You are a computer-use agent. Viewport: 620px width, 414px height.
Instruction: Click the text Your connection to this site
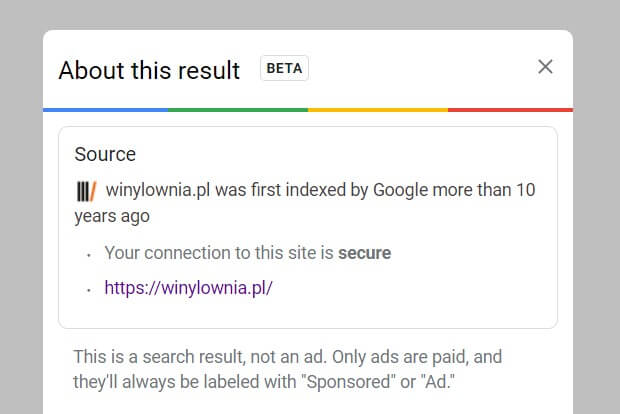212,253
